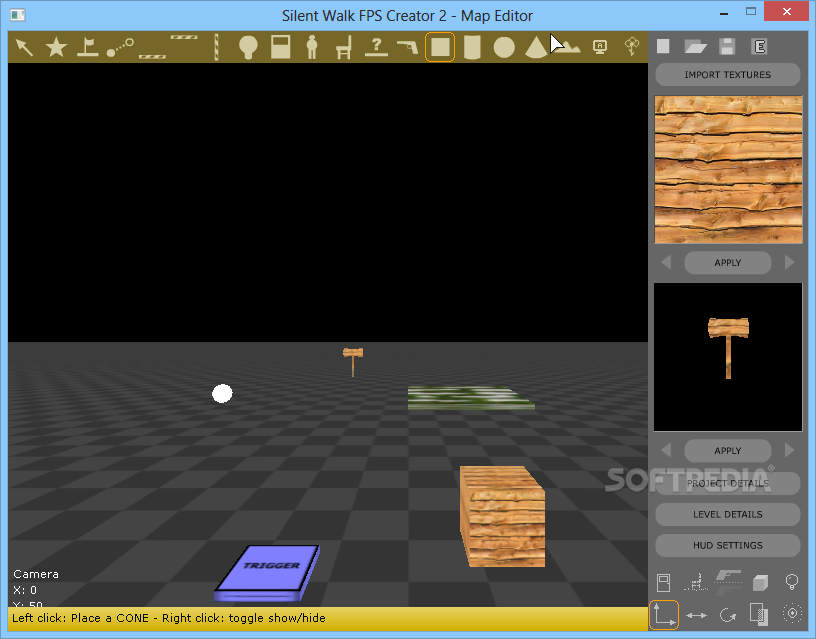Go to next texture arrow
The height and width of the screenshot is (639, 816).
click(x=789, y=262)
